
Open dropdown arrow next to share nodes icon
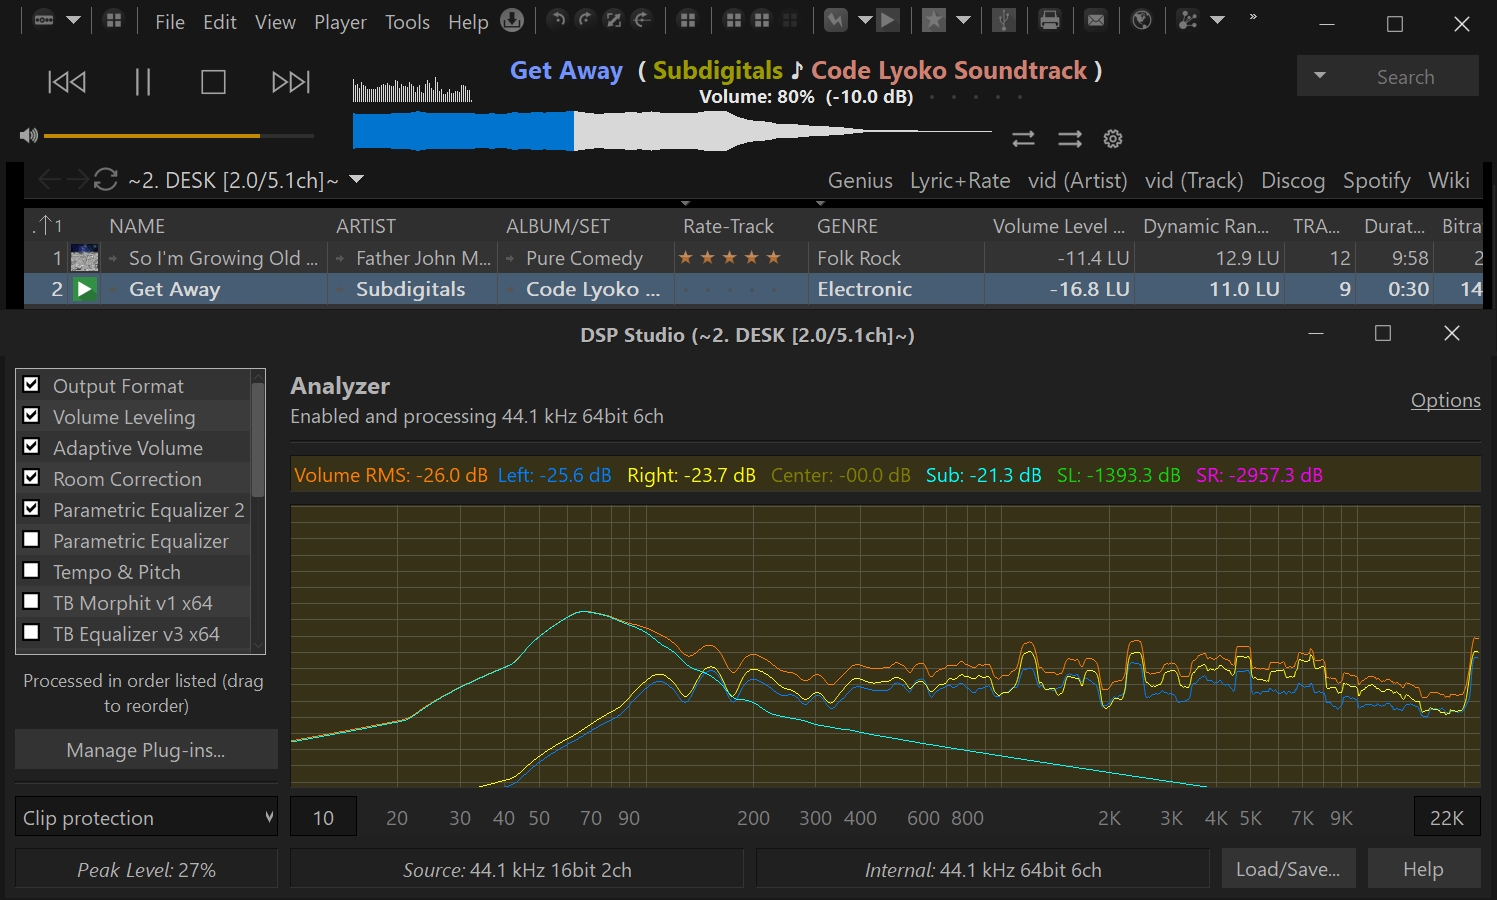pyautogui.click(x=1217, y=20)
